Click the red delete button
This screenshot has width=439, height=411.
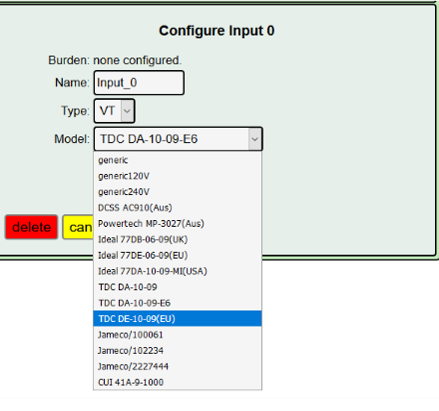(x=31, y=227)
